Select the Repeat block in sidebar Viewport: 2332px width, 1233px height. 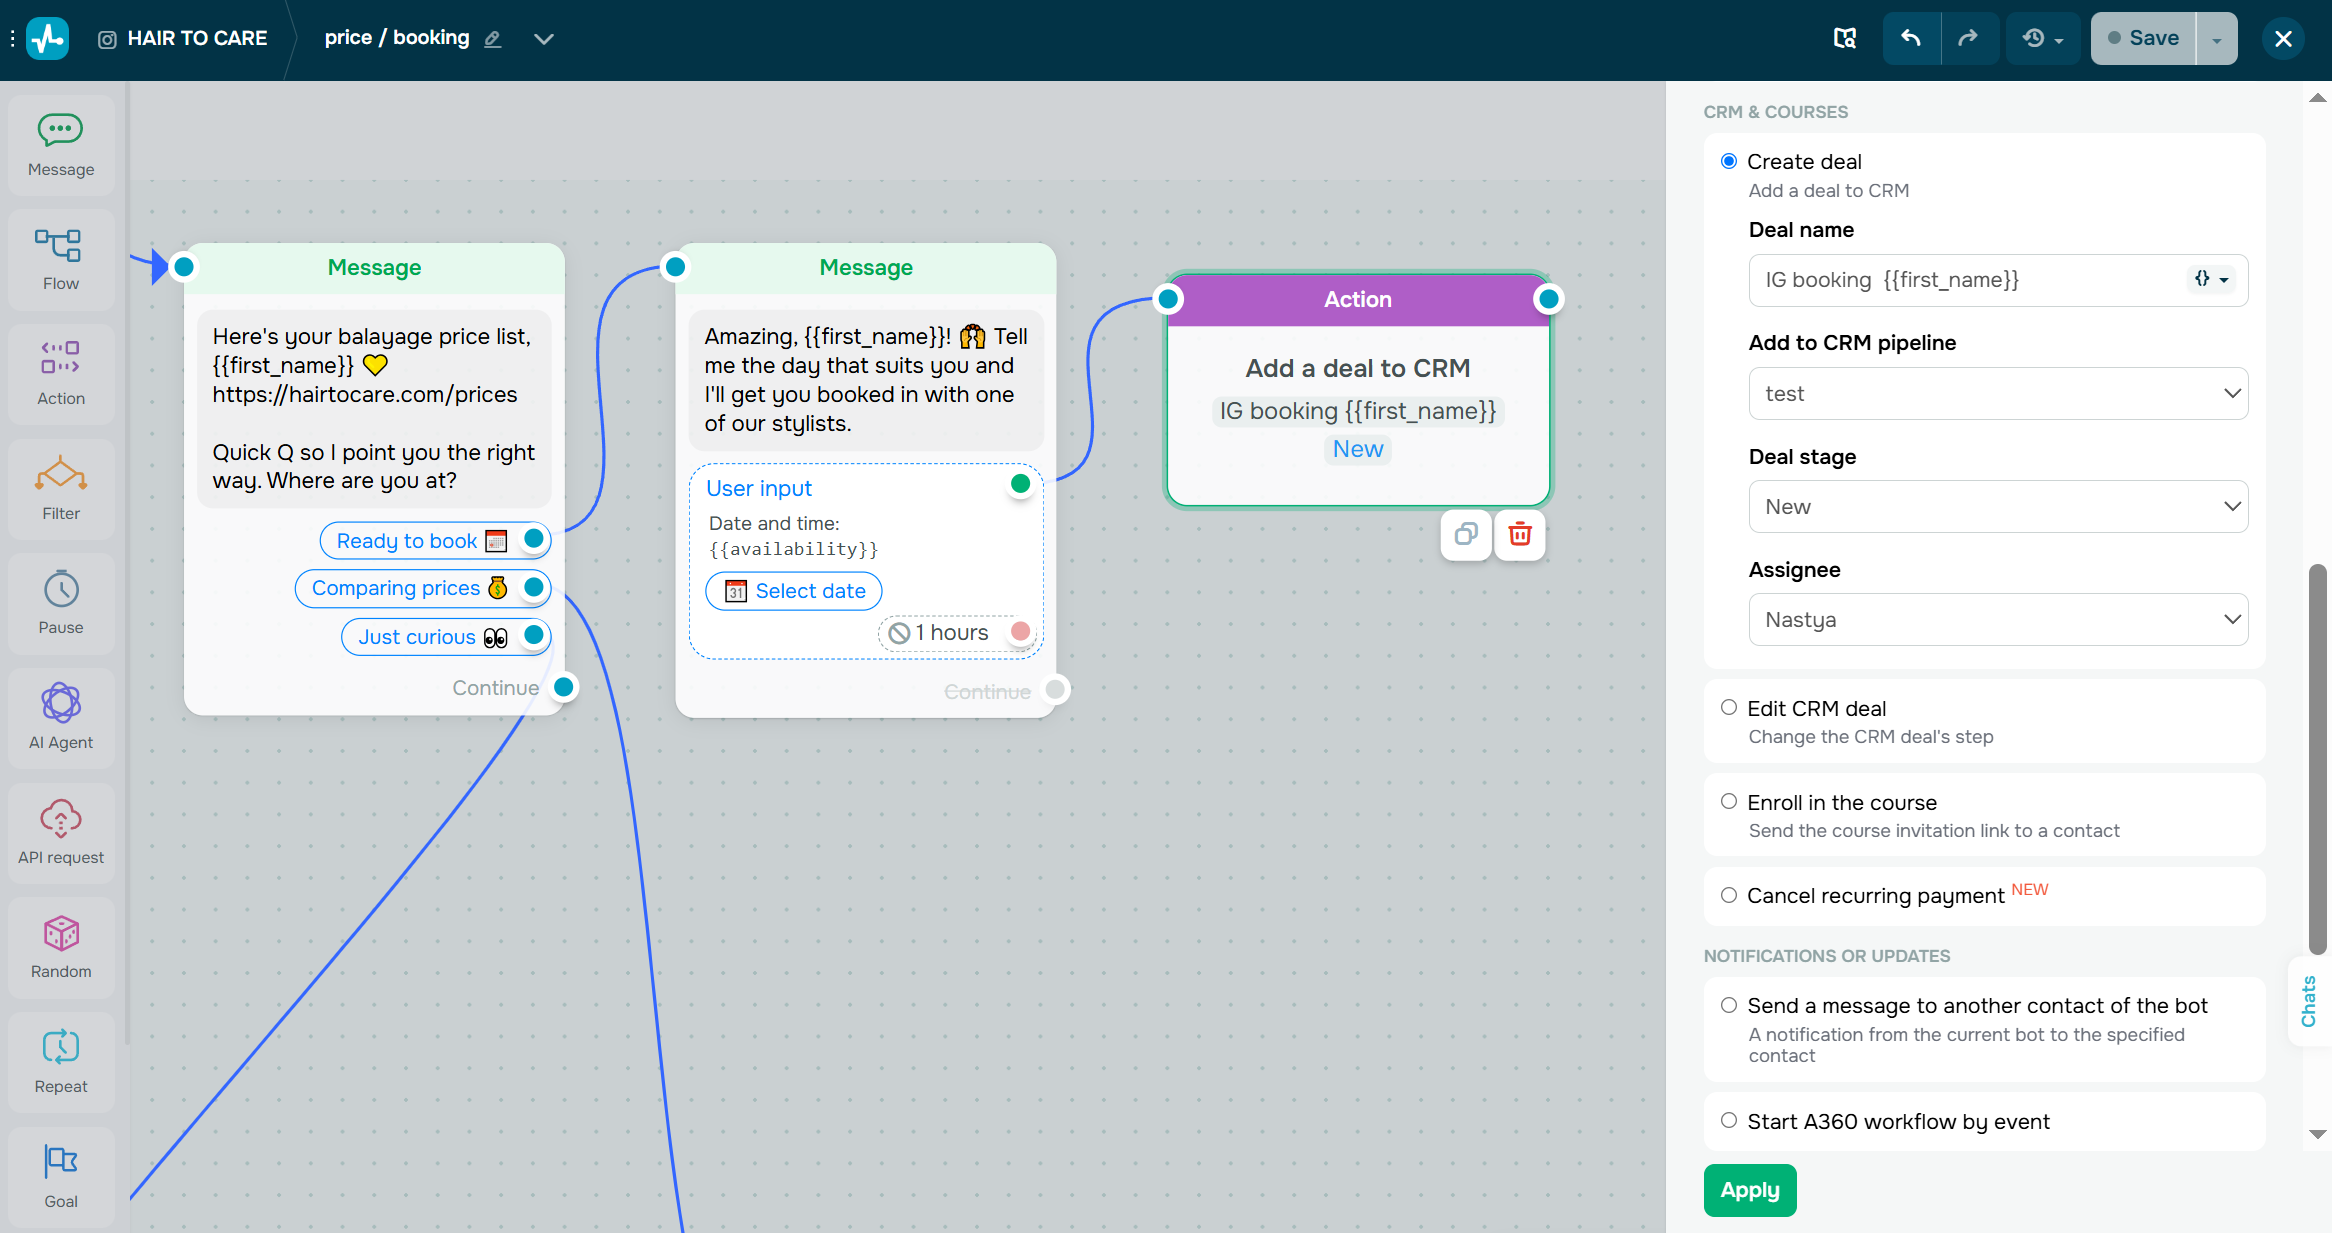click(x=61, y=1063)
